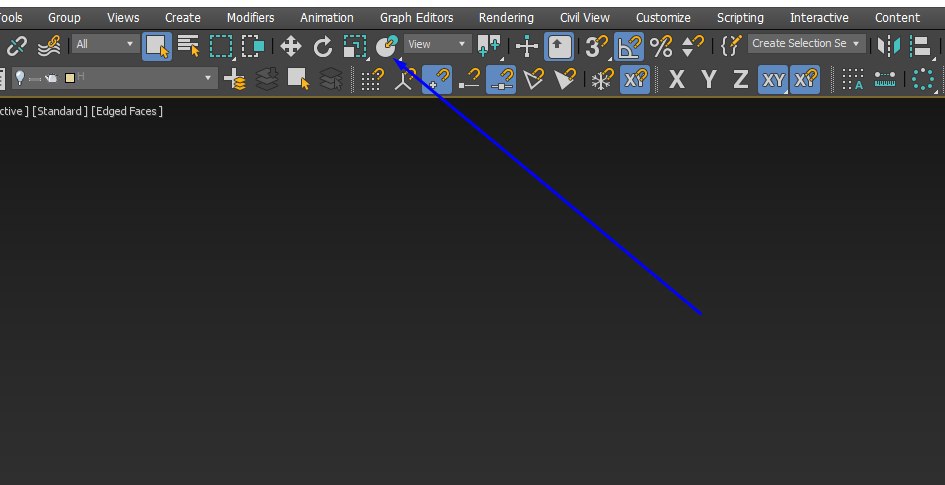Toggle Snap to Midpoint
The image size is (945, 485).
[501, 80]
